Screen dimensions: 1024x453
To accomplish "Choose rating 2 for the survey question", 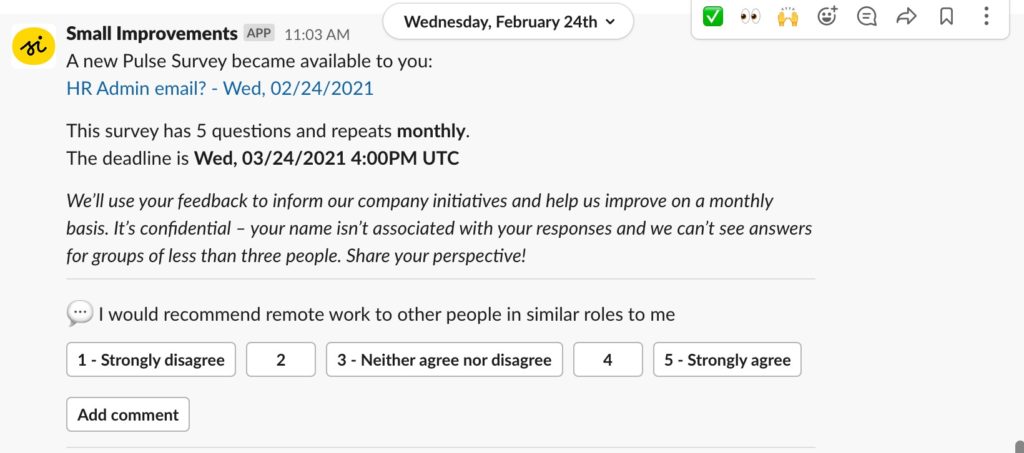I will click(x=281, y=360).
